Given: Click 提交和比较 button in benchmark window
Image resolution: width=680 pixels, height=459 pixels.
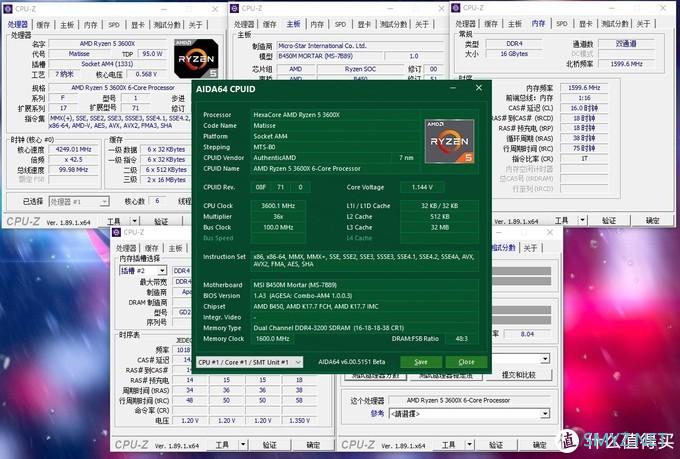Looking at the screenshot, I should coord(519,375).
